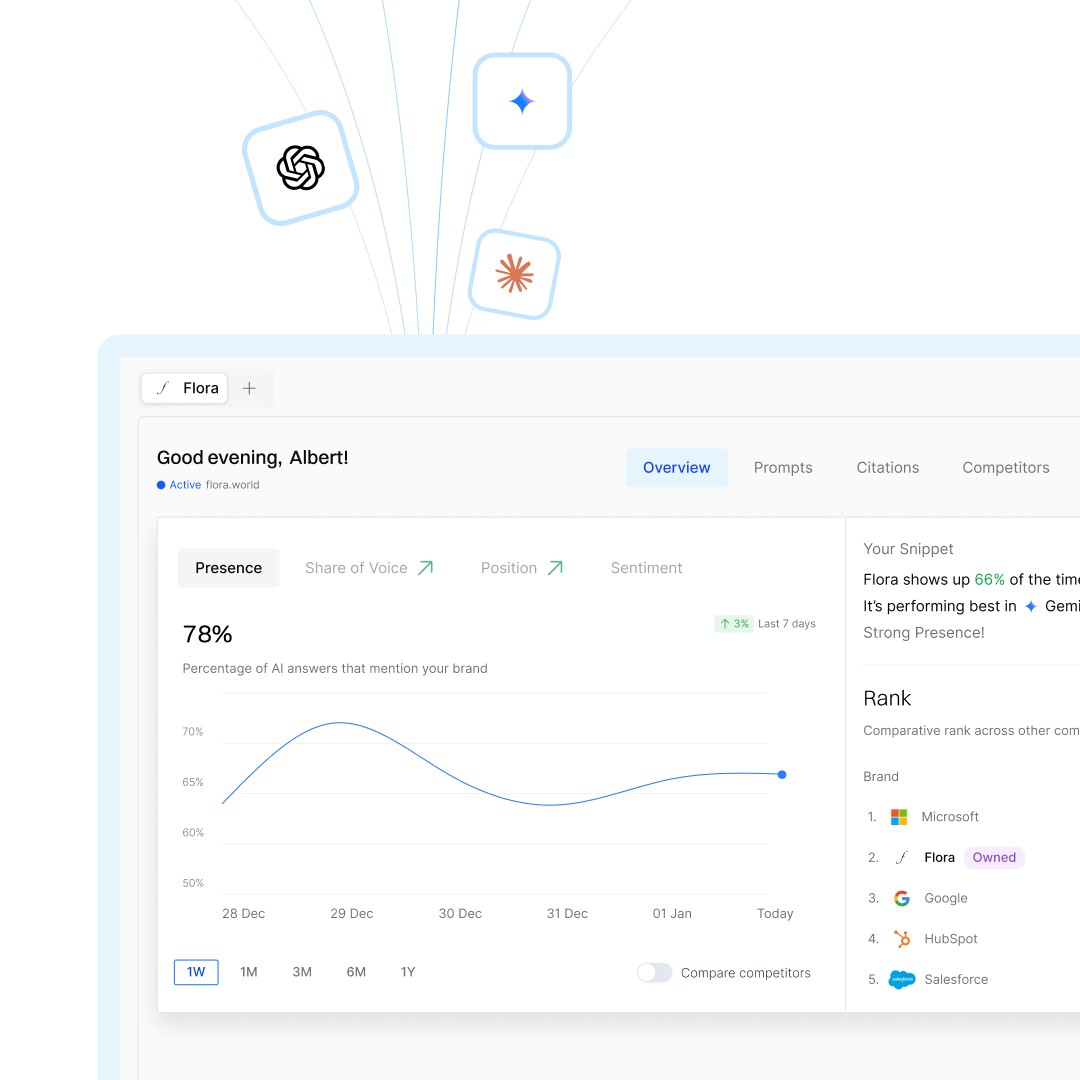
Task: Open the Prompts tab
Action: coord(783,468)
